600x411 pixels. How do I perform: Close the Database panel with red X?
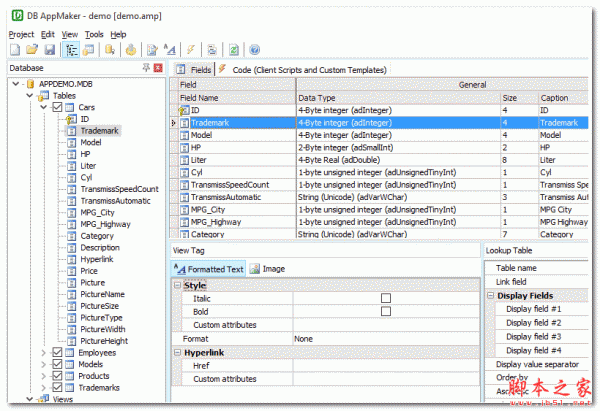(157, 68)
